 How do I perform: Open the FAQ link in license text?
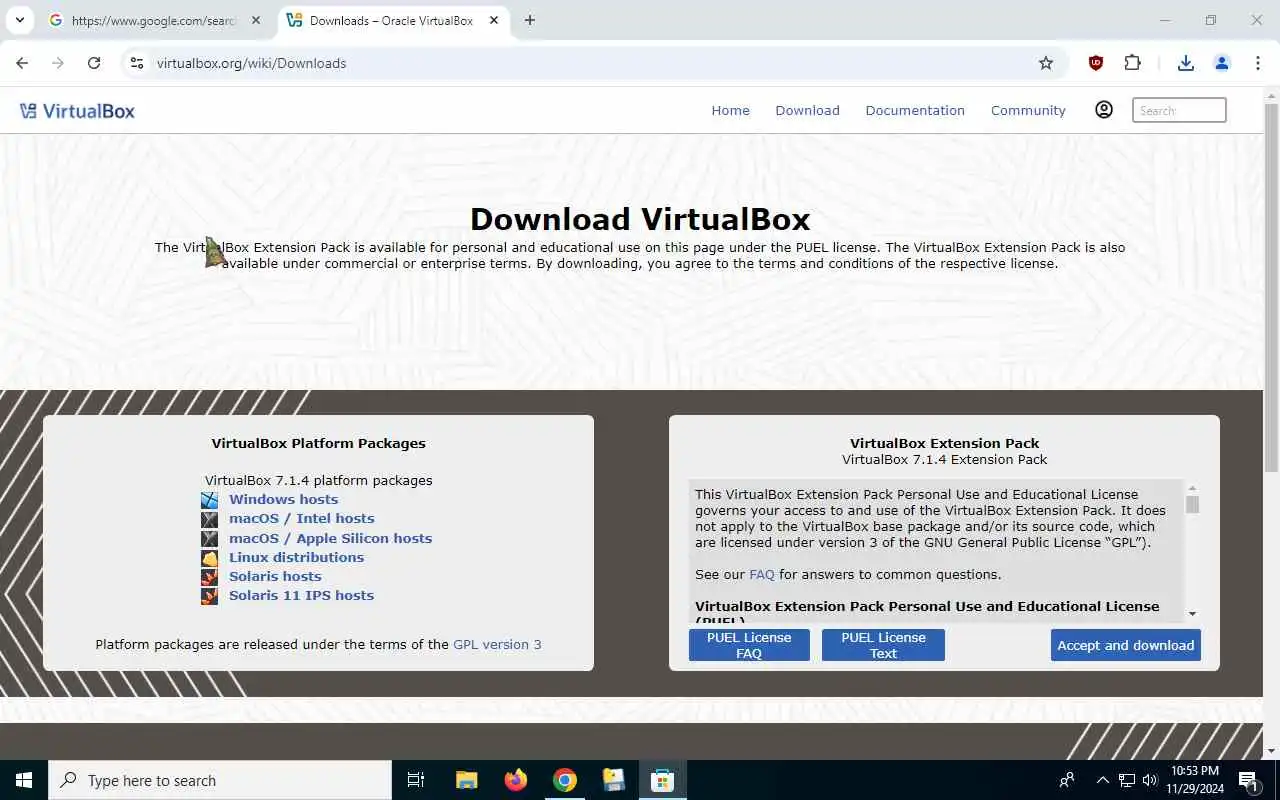pyautogui.click(x=762, y=575)
